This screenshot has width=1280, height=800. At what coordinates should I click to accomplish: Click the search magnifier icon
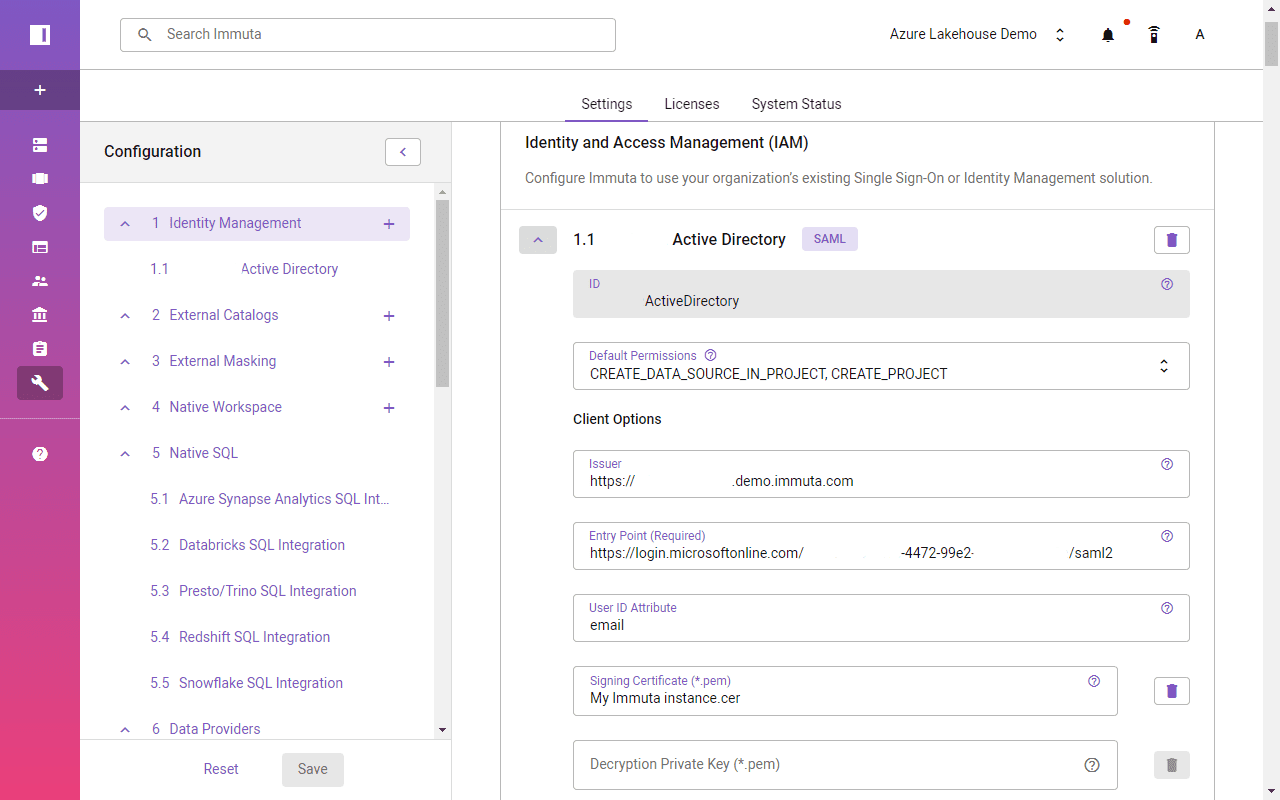click(x=145, y=35)
